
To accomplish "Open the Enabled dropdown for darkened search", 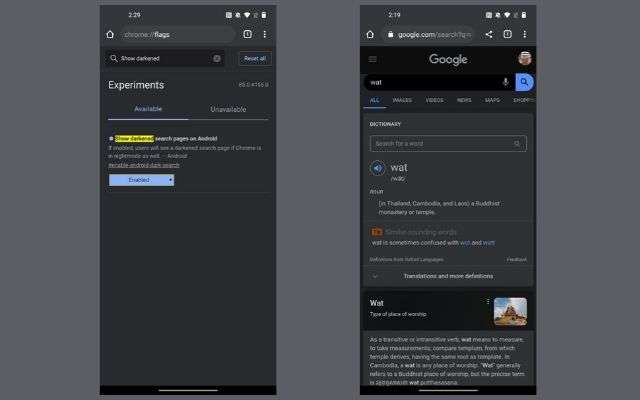I will pyautogui.click(x=141, y=180).
